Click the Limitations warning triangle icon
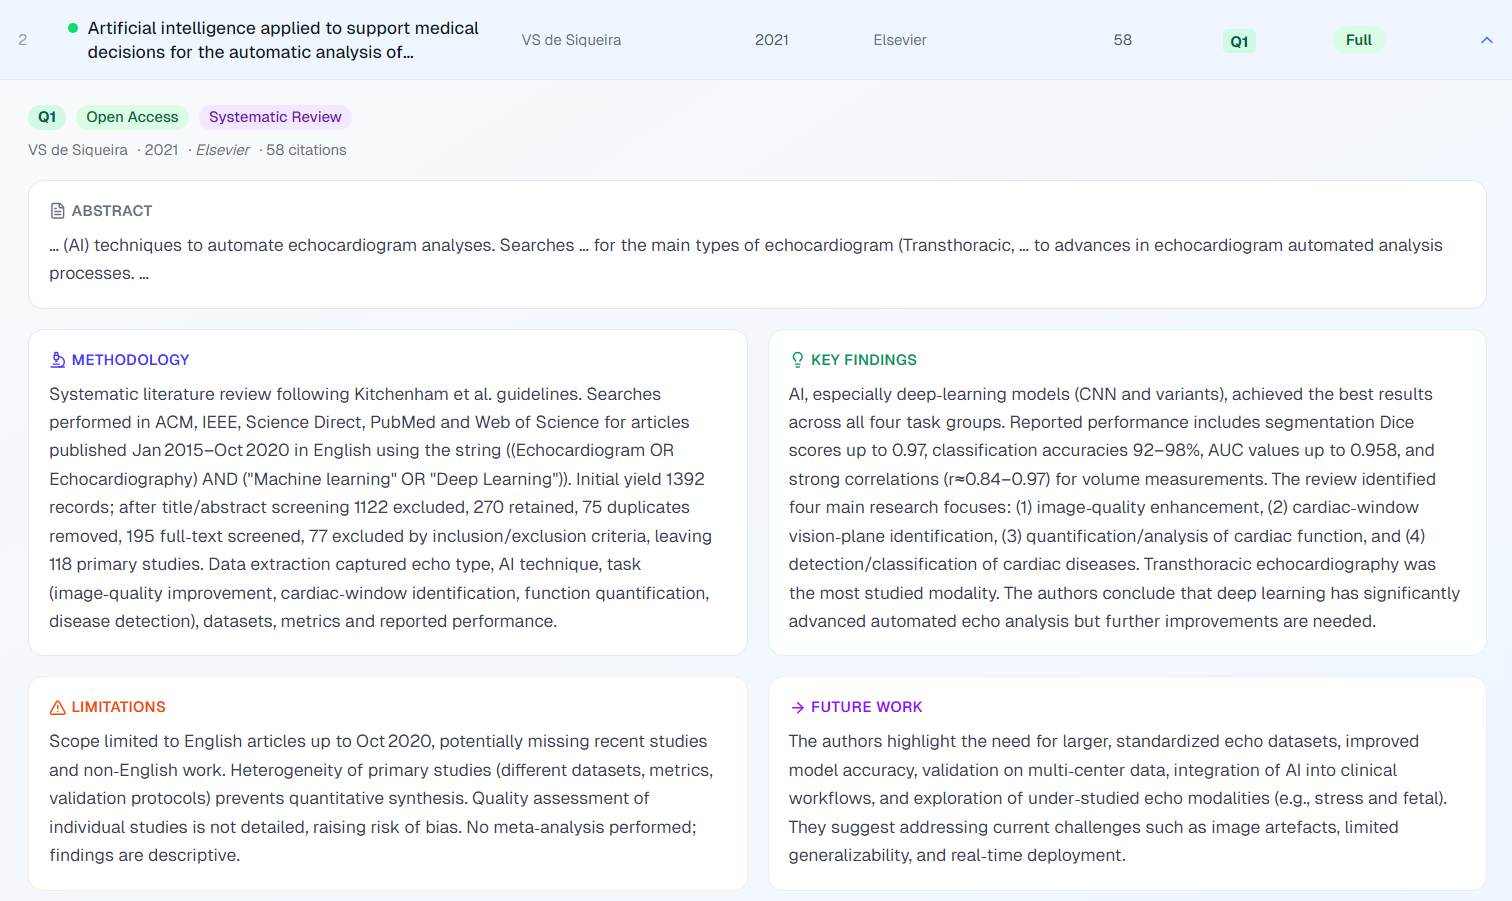This screenshot has height=901, width=1512. coord(58,707)
